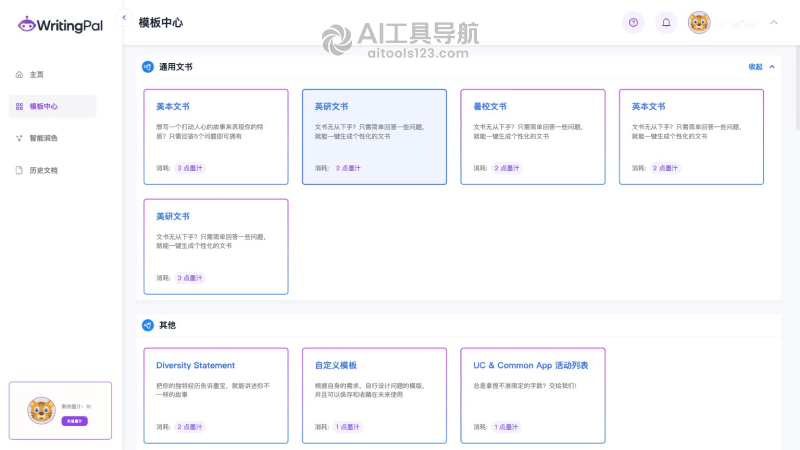Click the tiger avatar in the header
Viewport: 800px width, 450px height.
pyautogui.click(x=699, y=22)
